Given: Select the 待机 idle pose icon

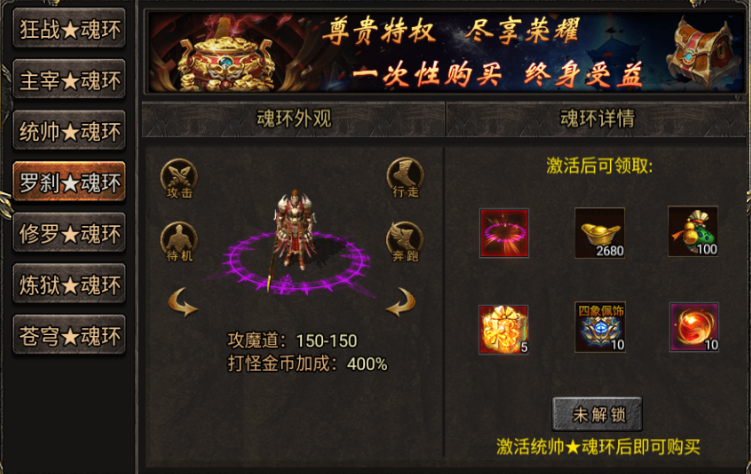Looking at the screenshot, I should [179, 242].
